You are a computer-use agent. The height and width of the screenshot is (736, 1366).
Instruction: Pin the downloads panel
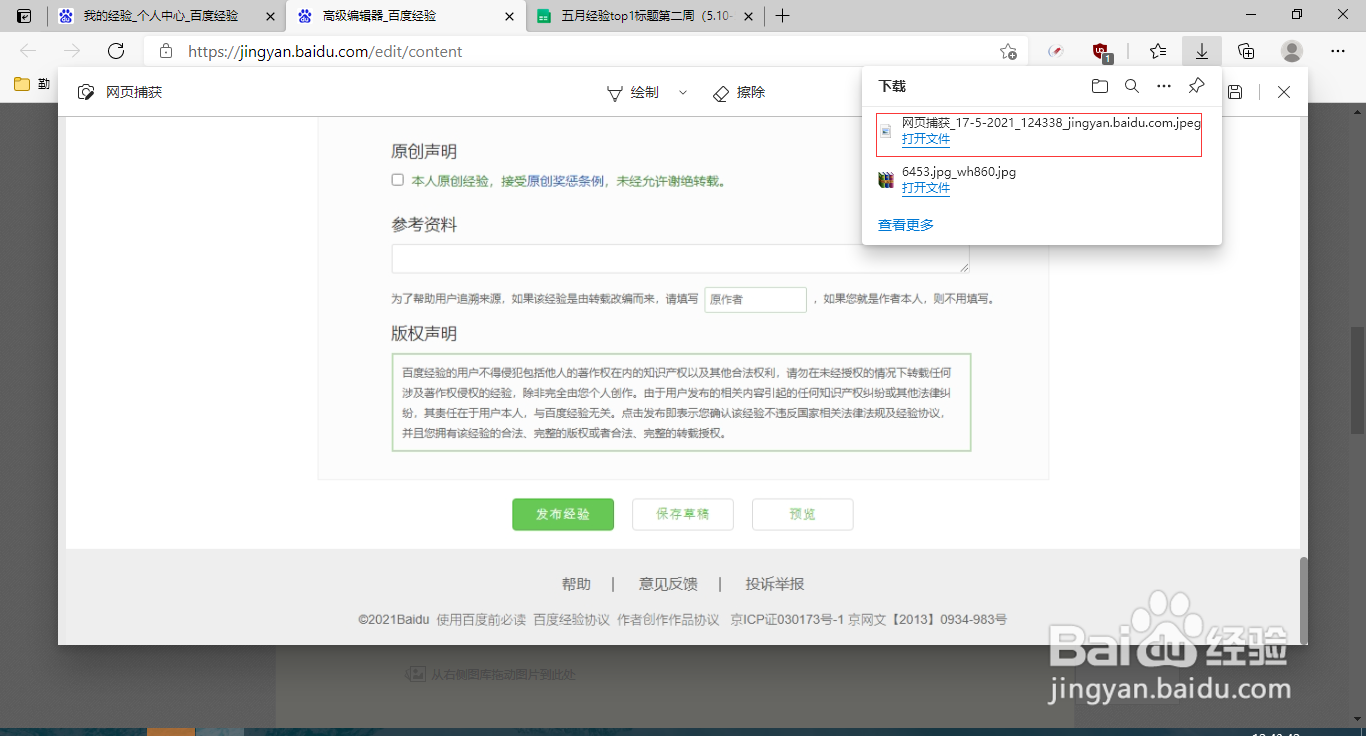(1195, 86)
